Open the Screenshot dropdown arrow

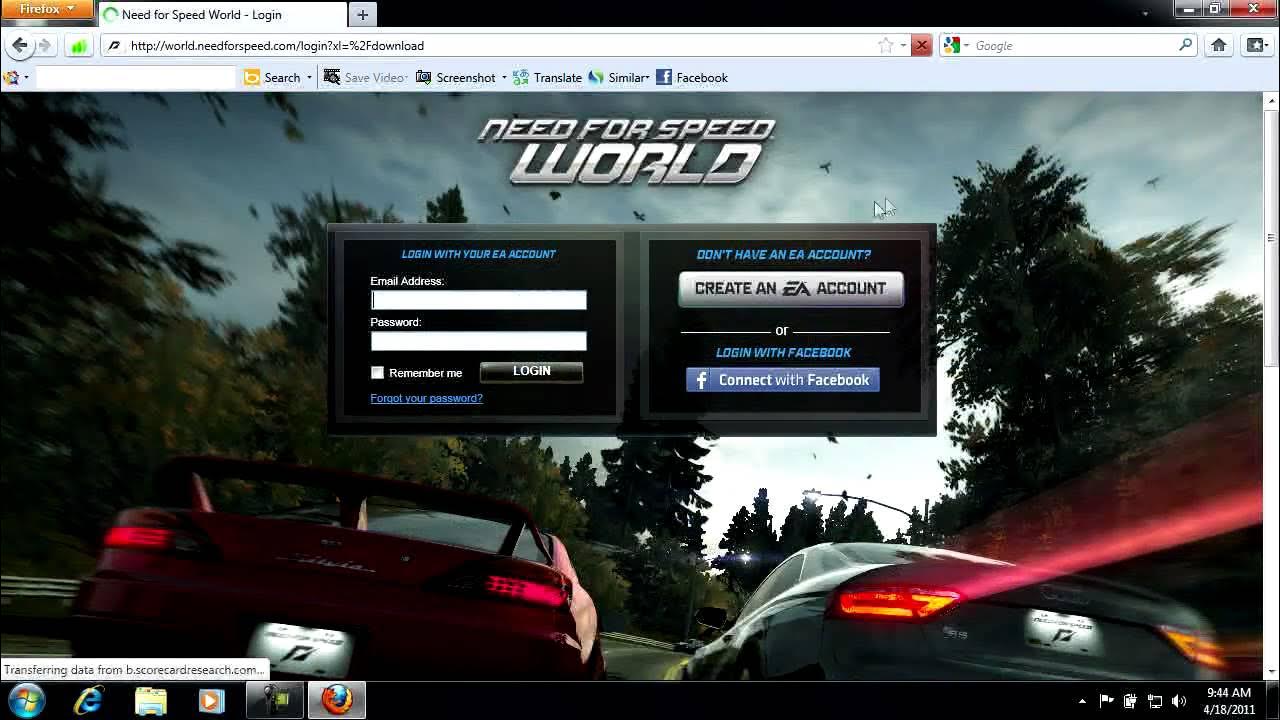tap(504, 77)
